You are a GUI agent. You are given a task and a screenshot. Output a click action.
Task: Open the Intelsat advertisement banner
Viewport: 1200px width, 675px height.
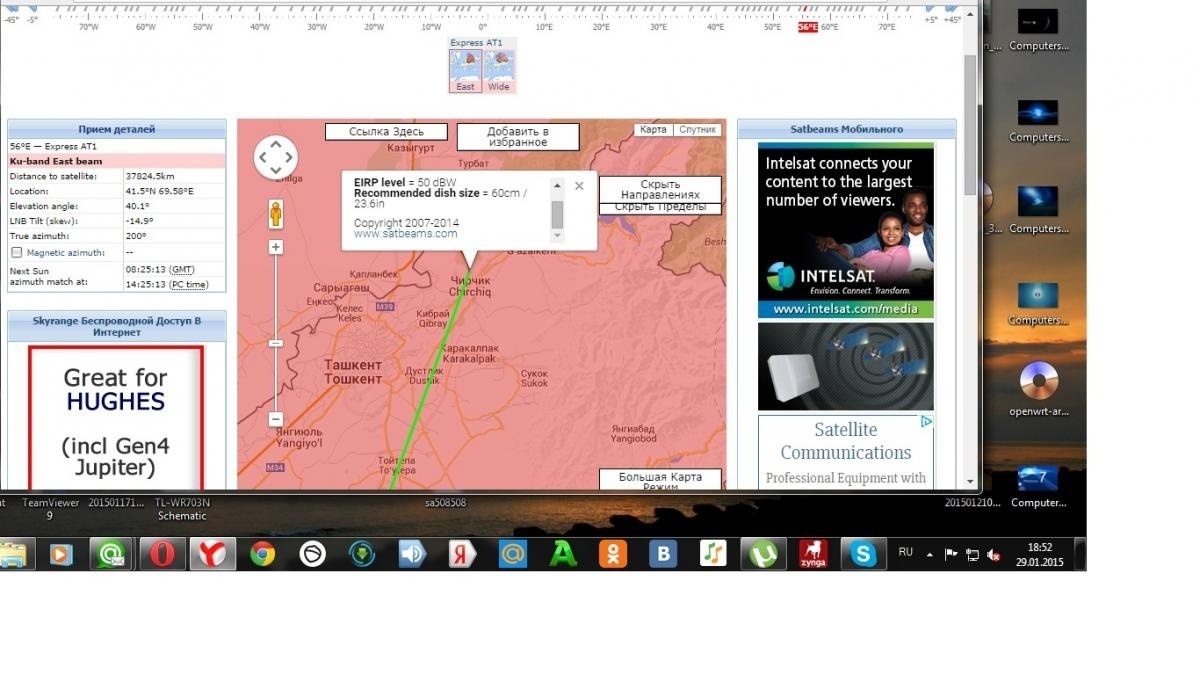(x=846, y=230)
